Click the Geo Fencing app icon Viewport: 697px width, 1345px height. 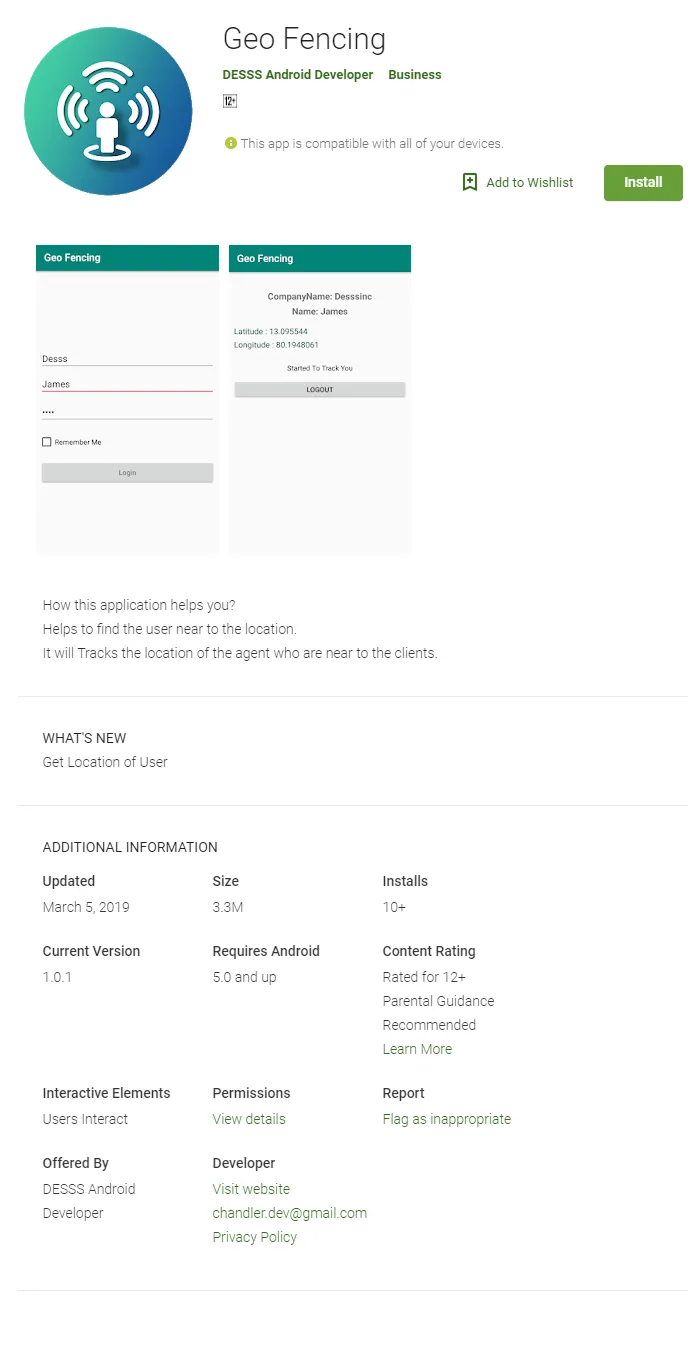pos(108,111)
